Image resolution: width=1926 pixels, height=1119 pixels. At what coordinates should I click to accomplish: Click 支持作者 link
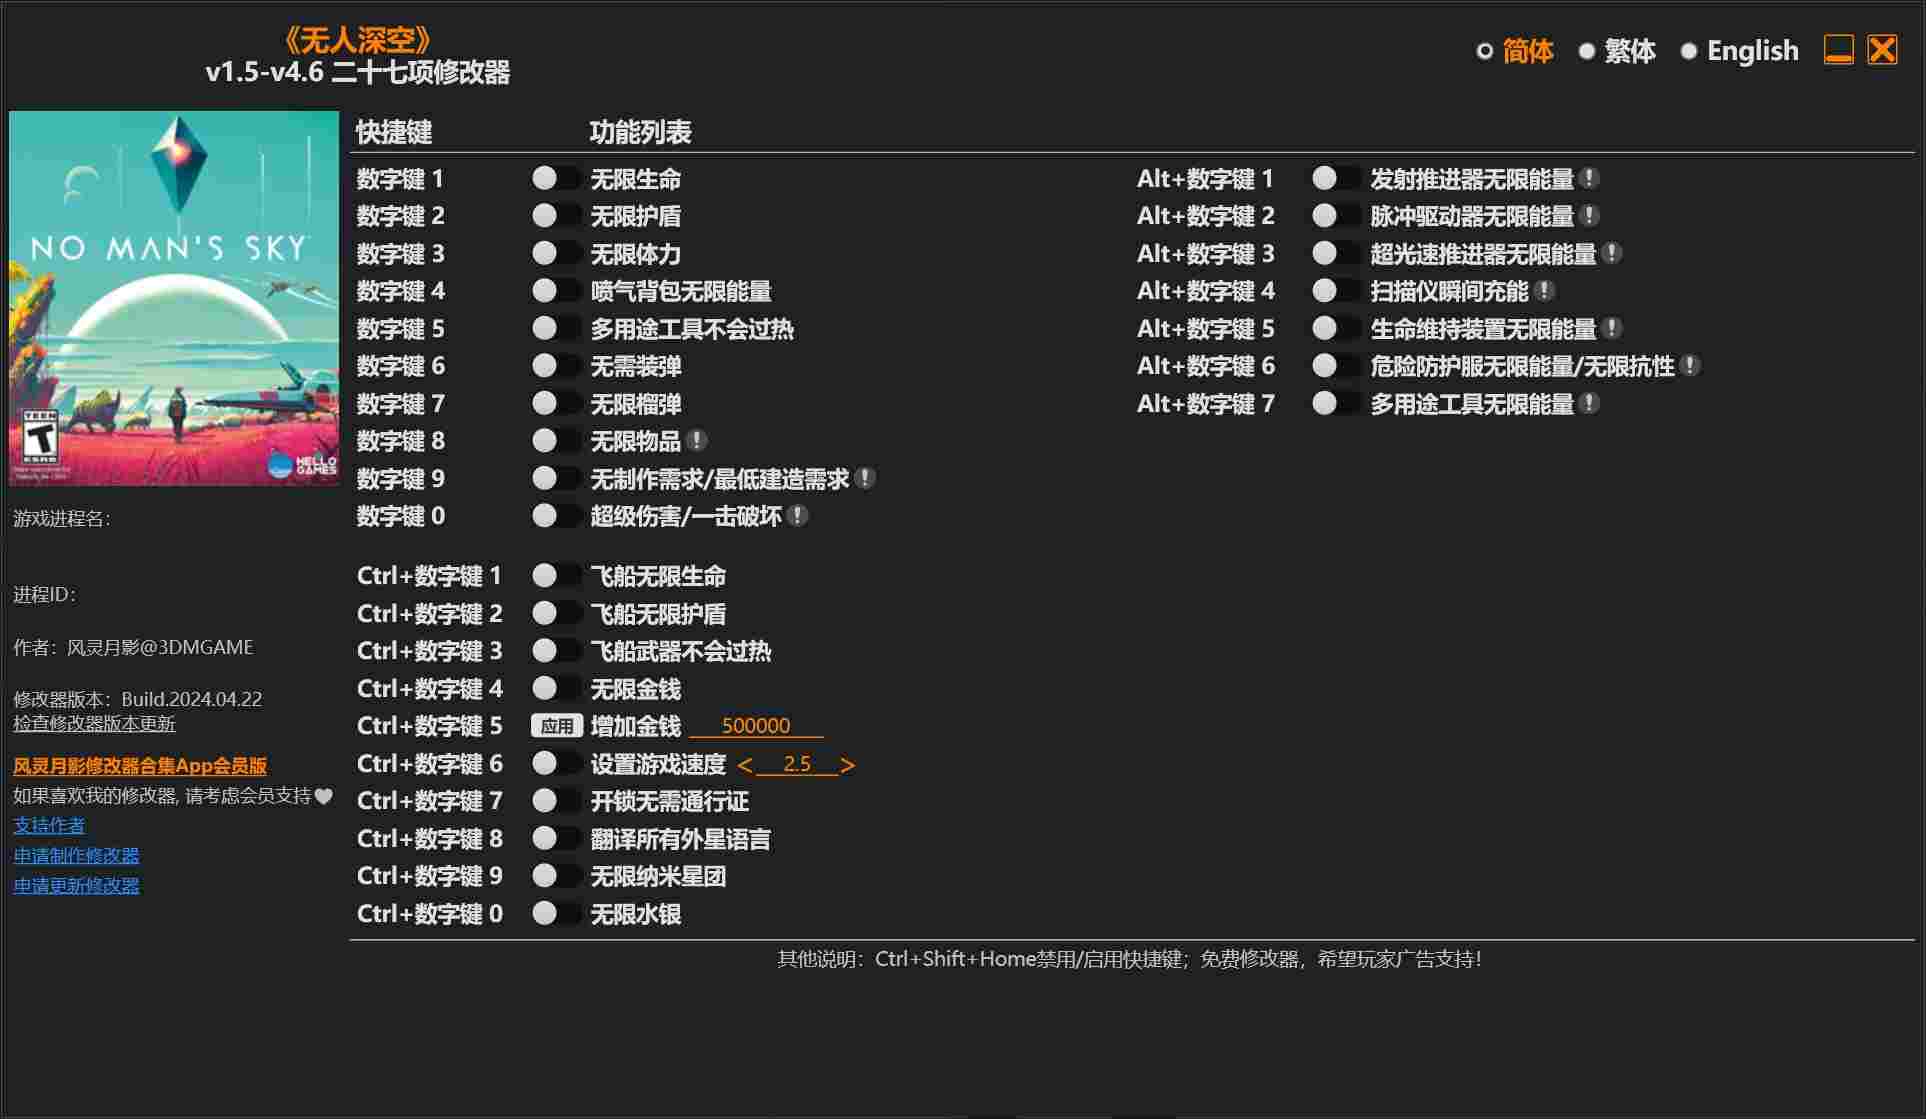point(49,826)
